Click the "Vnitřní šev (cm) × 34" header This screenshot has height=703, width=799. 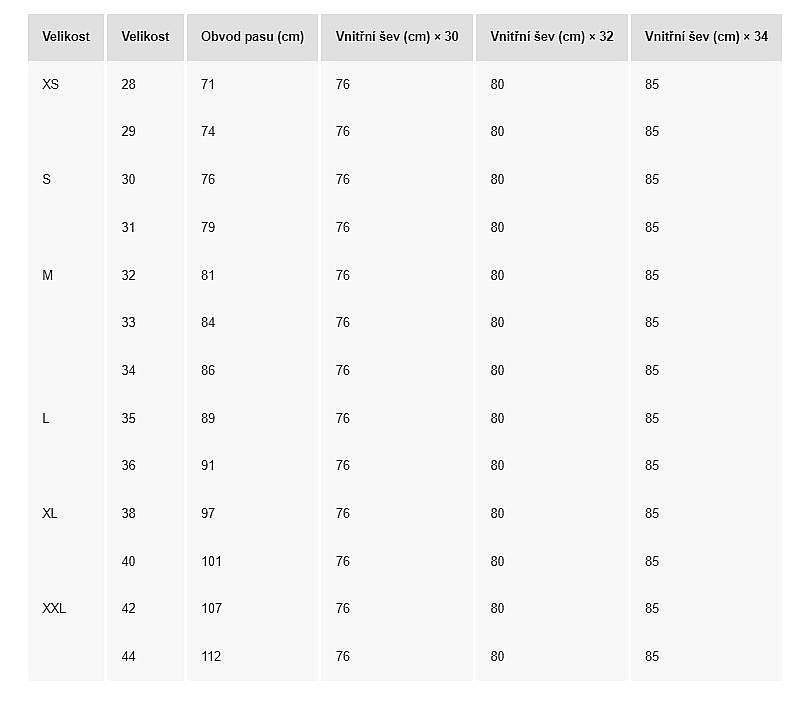(x=706, y=37)
